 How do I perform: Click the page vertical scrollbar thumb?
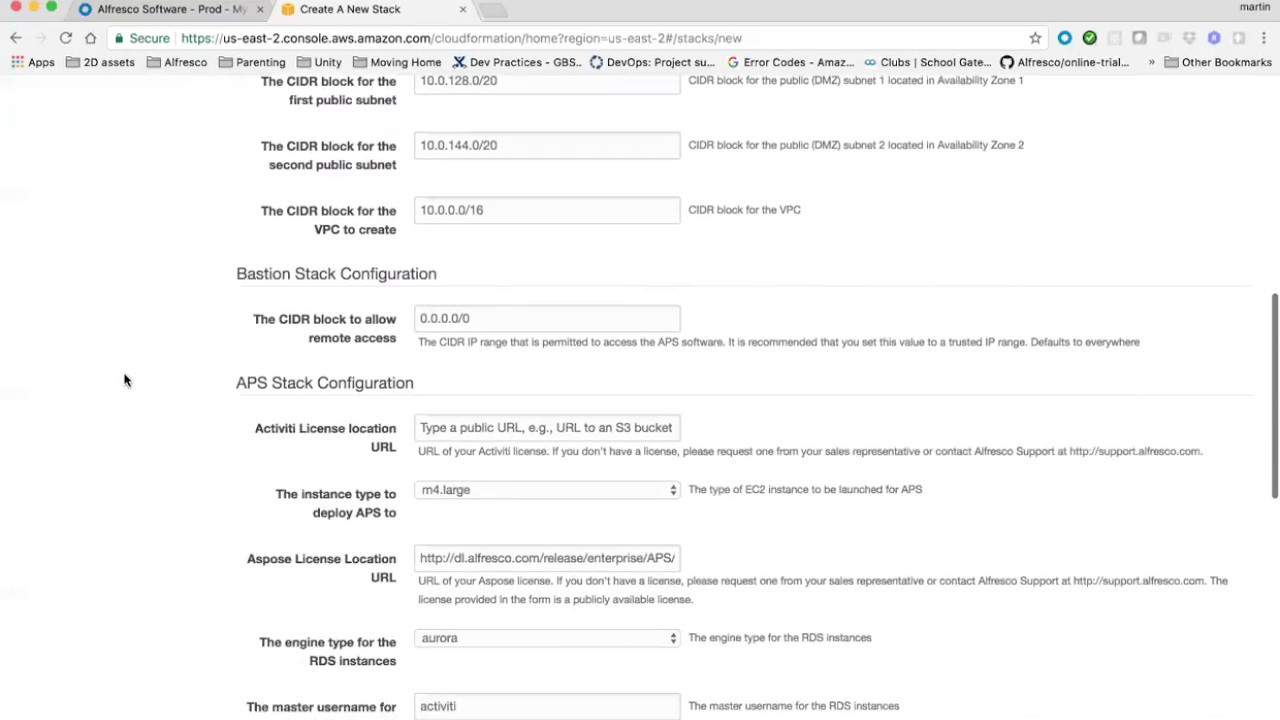pos(1274,395)
